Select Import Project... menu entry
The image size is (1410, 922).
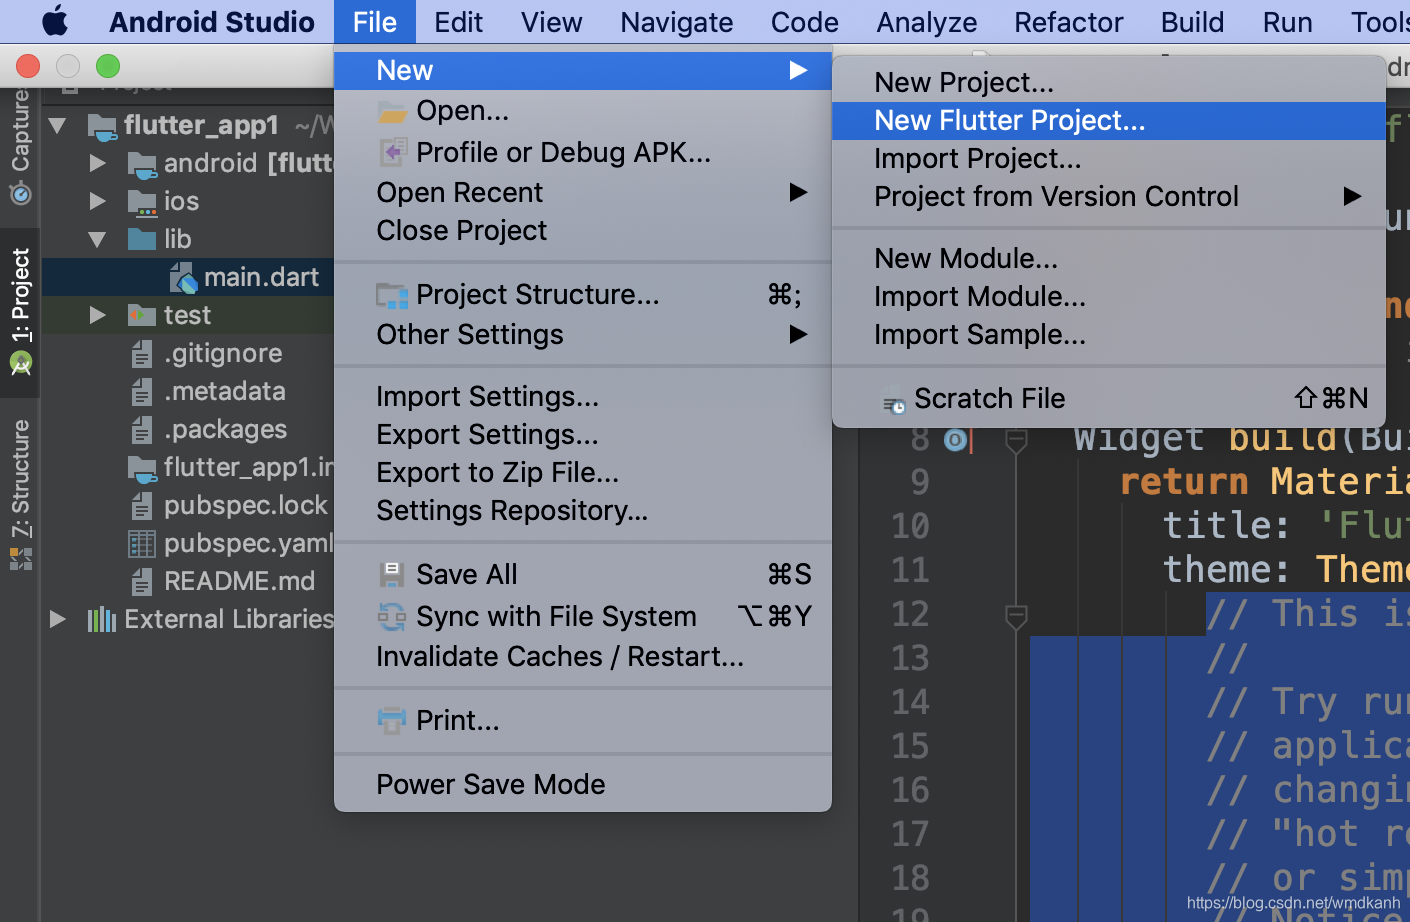(x=1109, y=159)
